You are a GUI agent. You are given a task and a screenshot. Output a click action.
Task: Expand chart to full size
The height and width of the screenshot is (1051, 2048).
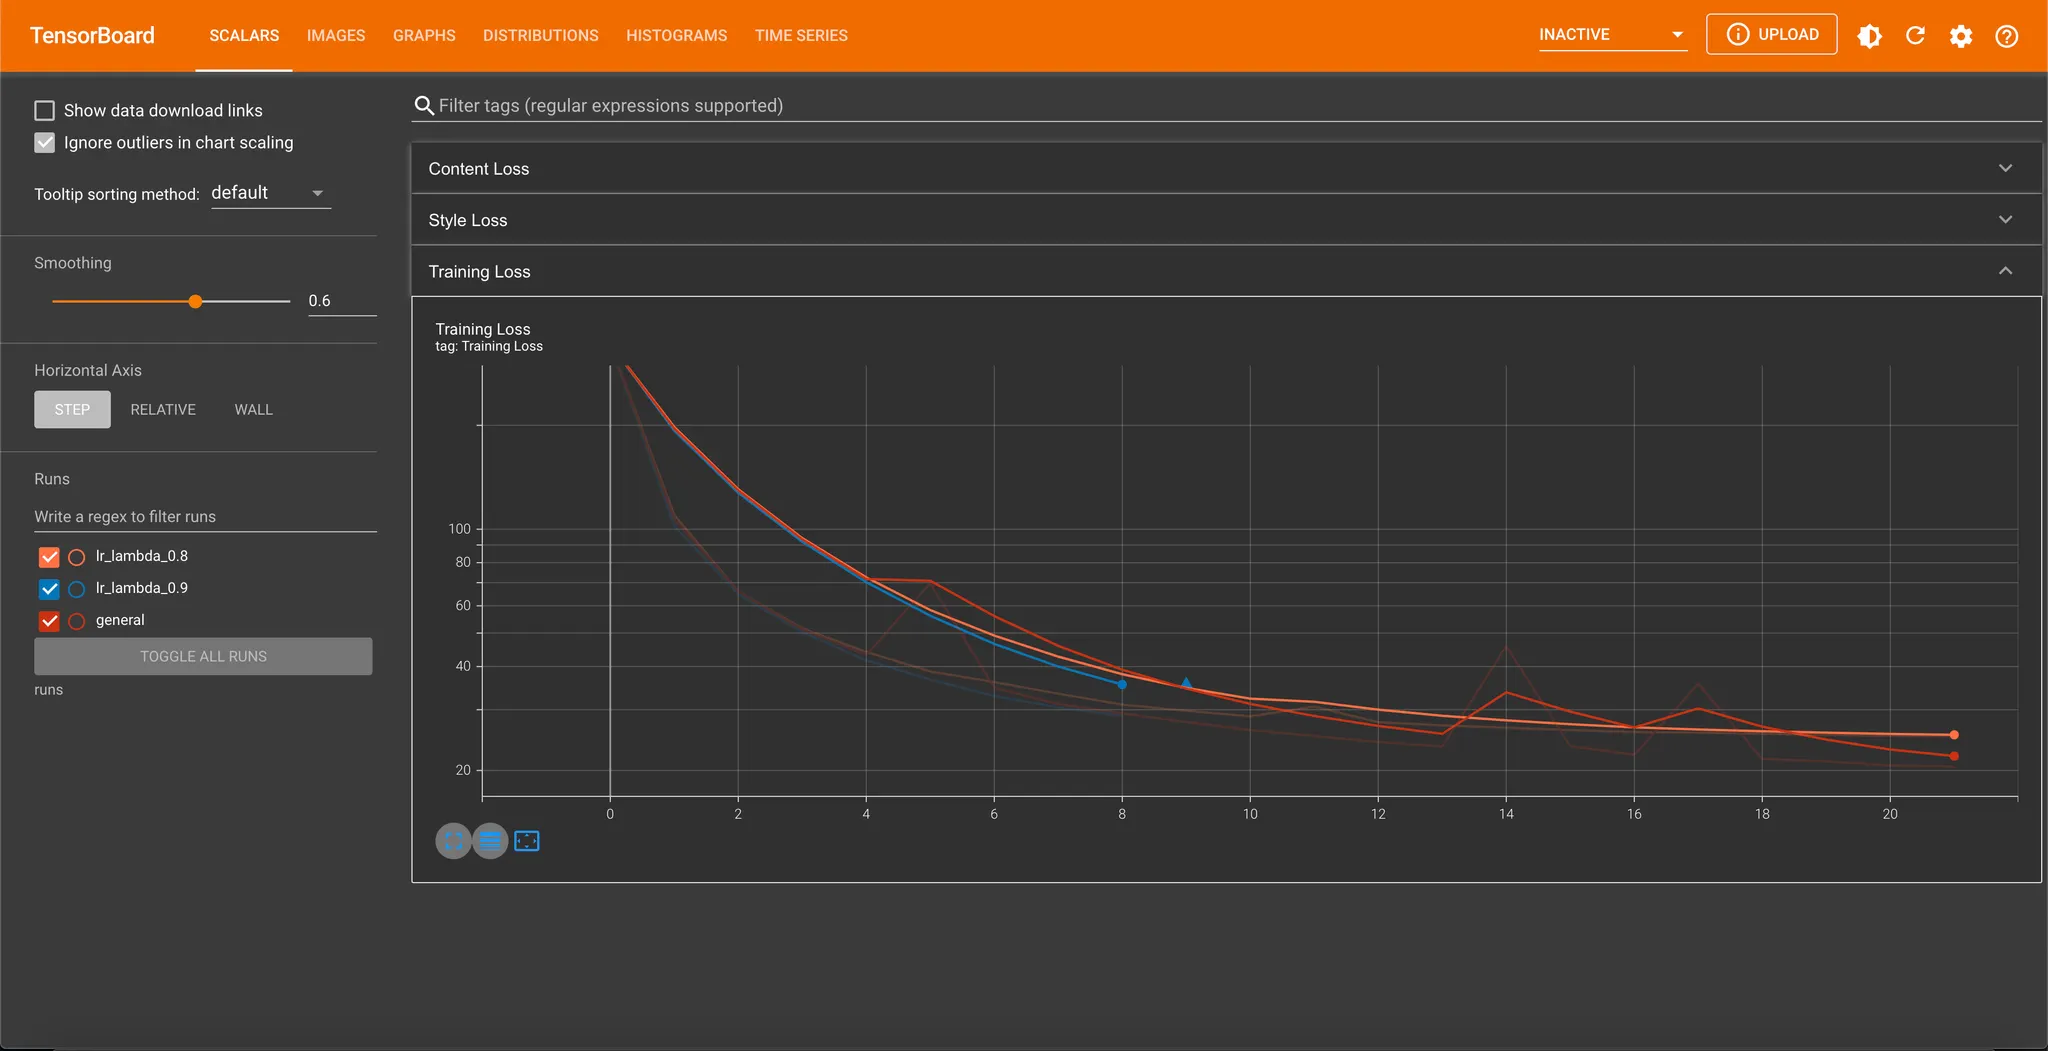(453, 841)
